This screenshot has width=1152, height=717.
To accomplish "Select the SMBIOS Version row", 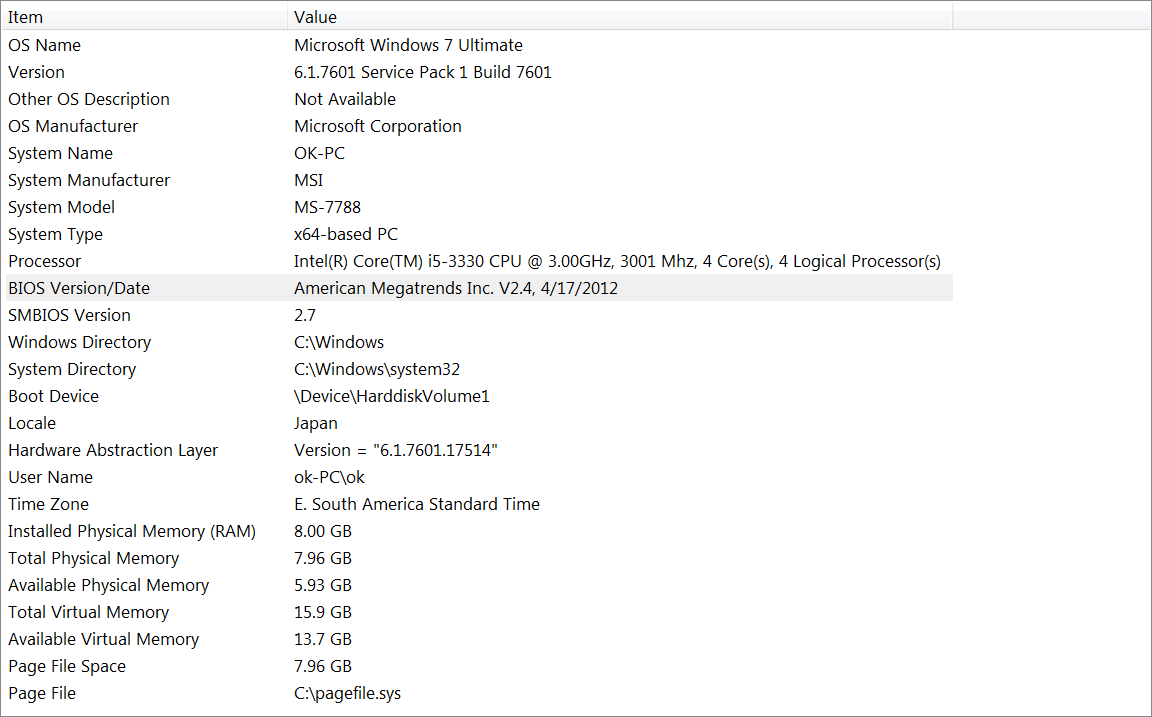I will pyautogui.click(x=479, y=315).
